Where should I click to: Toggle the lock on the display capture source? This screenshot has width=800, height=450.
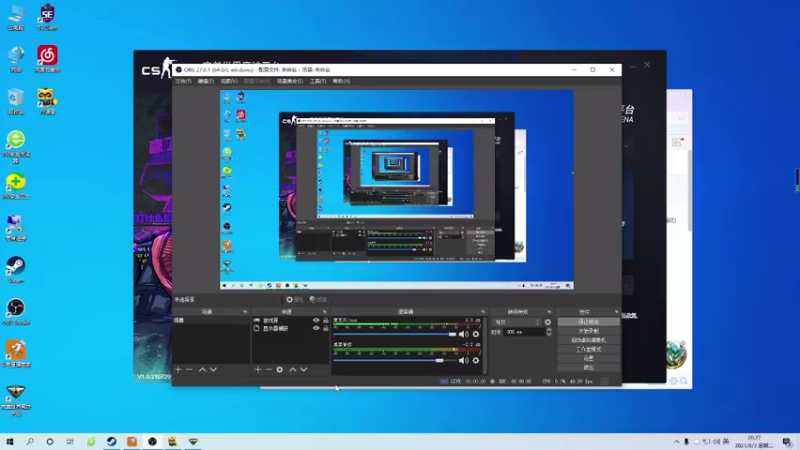coord(326,329)
